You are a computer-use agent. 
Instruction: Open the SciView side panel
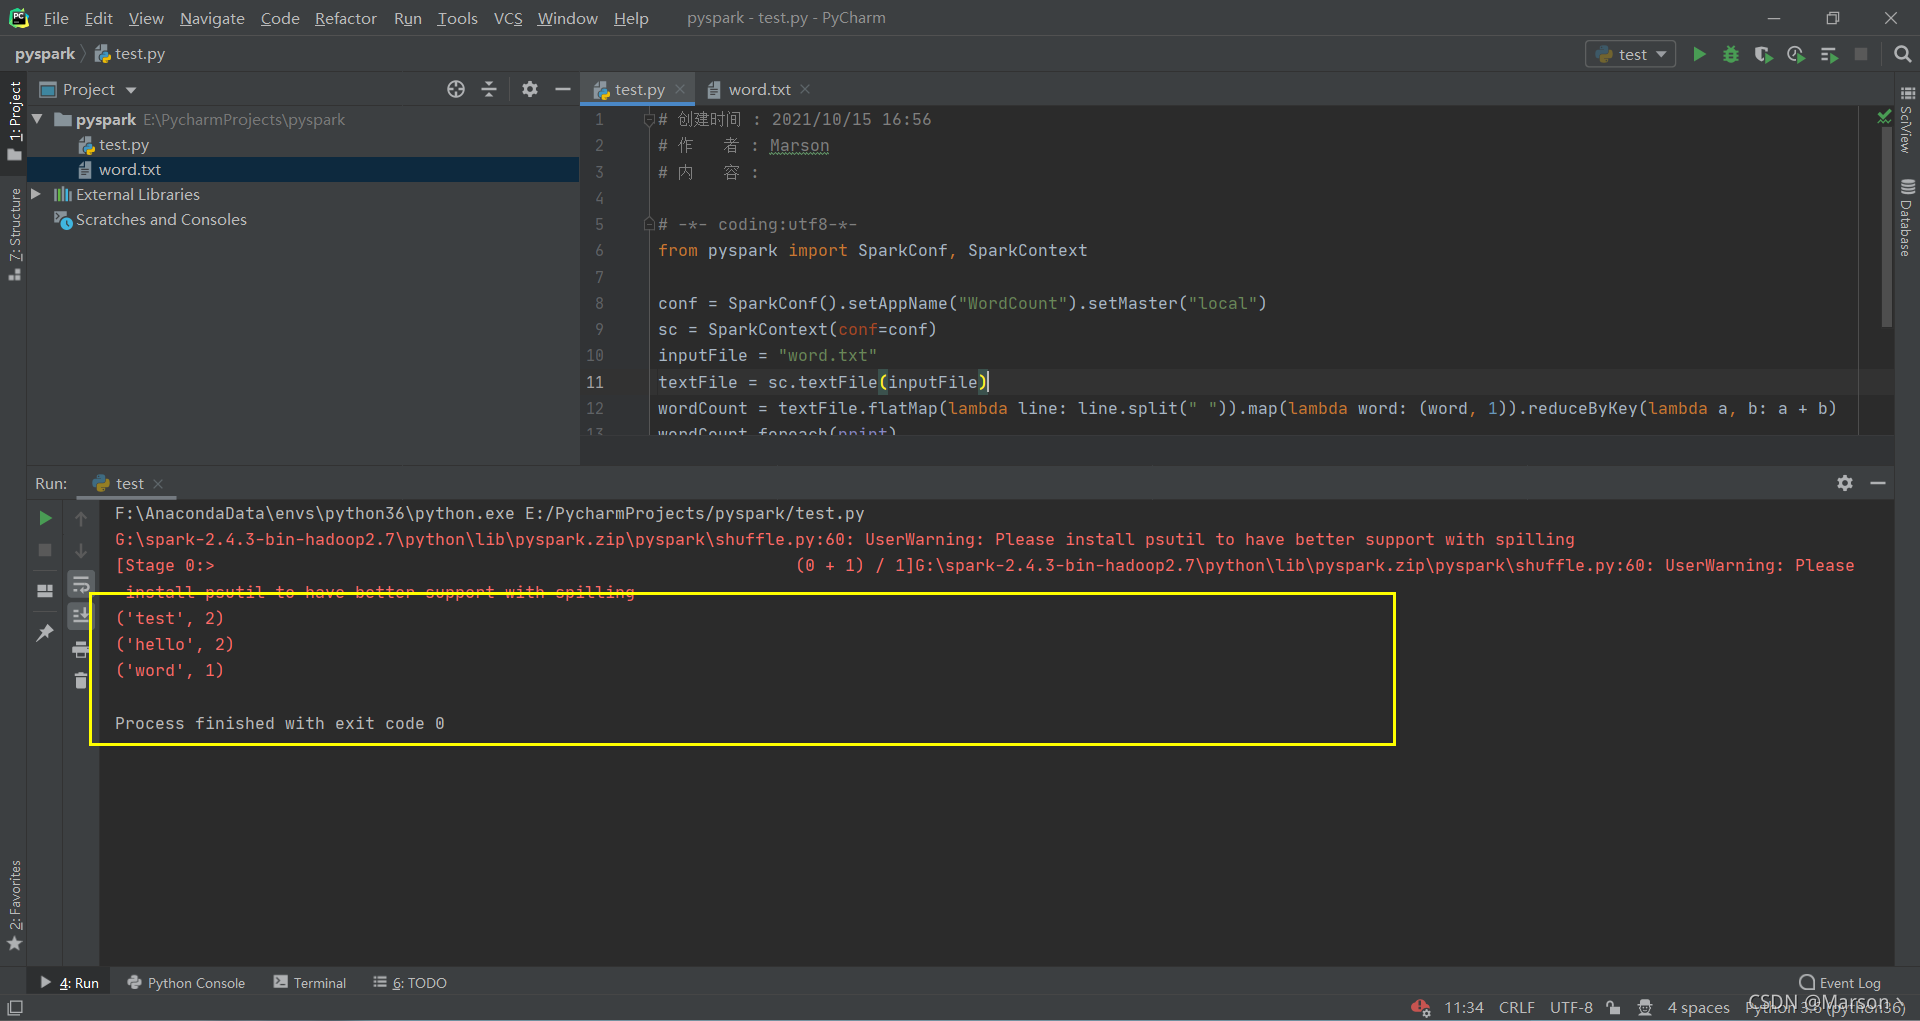[x=1907, y=121]
